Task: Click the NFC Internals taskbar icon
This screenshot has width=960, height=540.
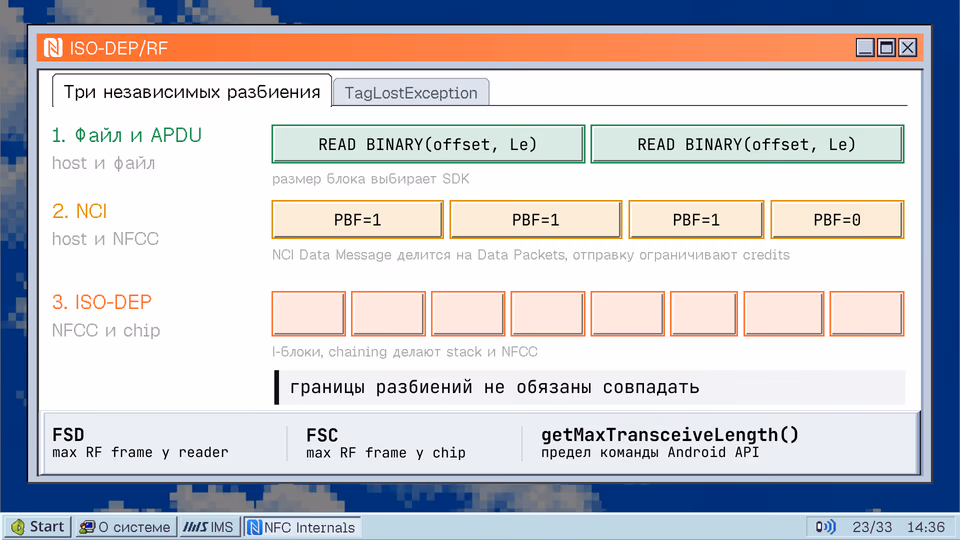Action: pos(254,527)
